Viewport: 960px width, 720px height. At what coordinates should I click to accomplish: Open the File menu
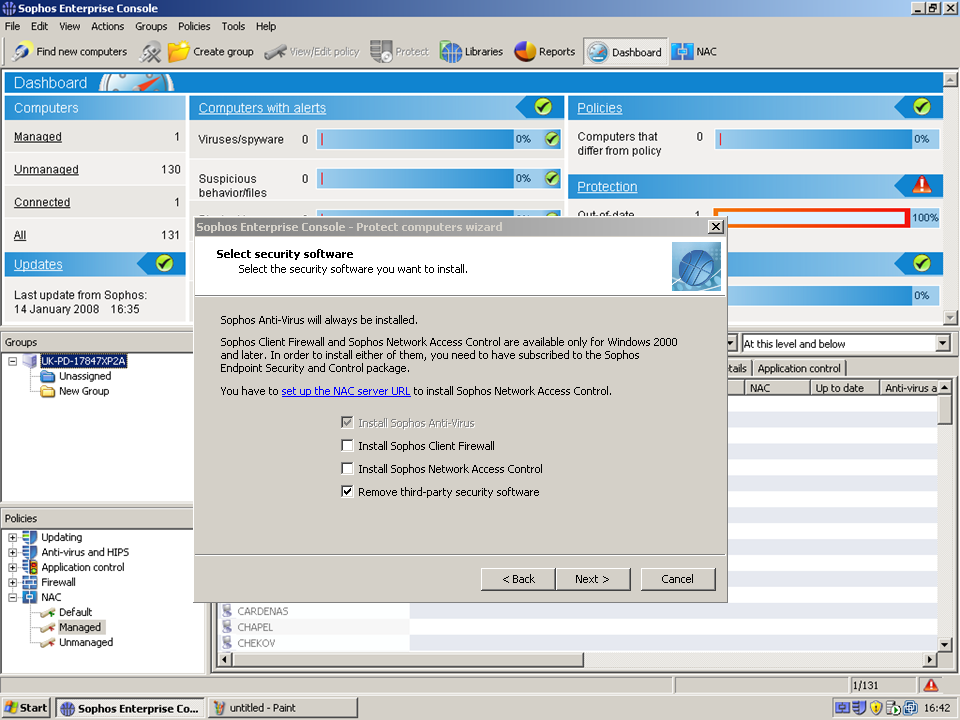coord(12,26)
